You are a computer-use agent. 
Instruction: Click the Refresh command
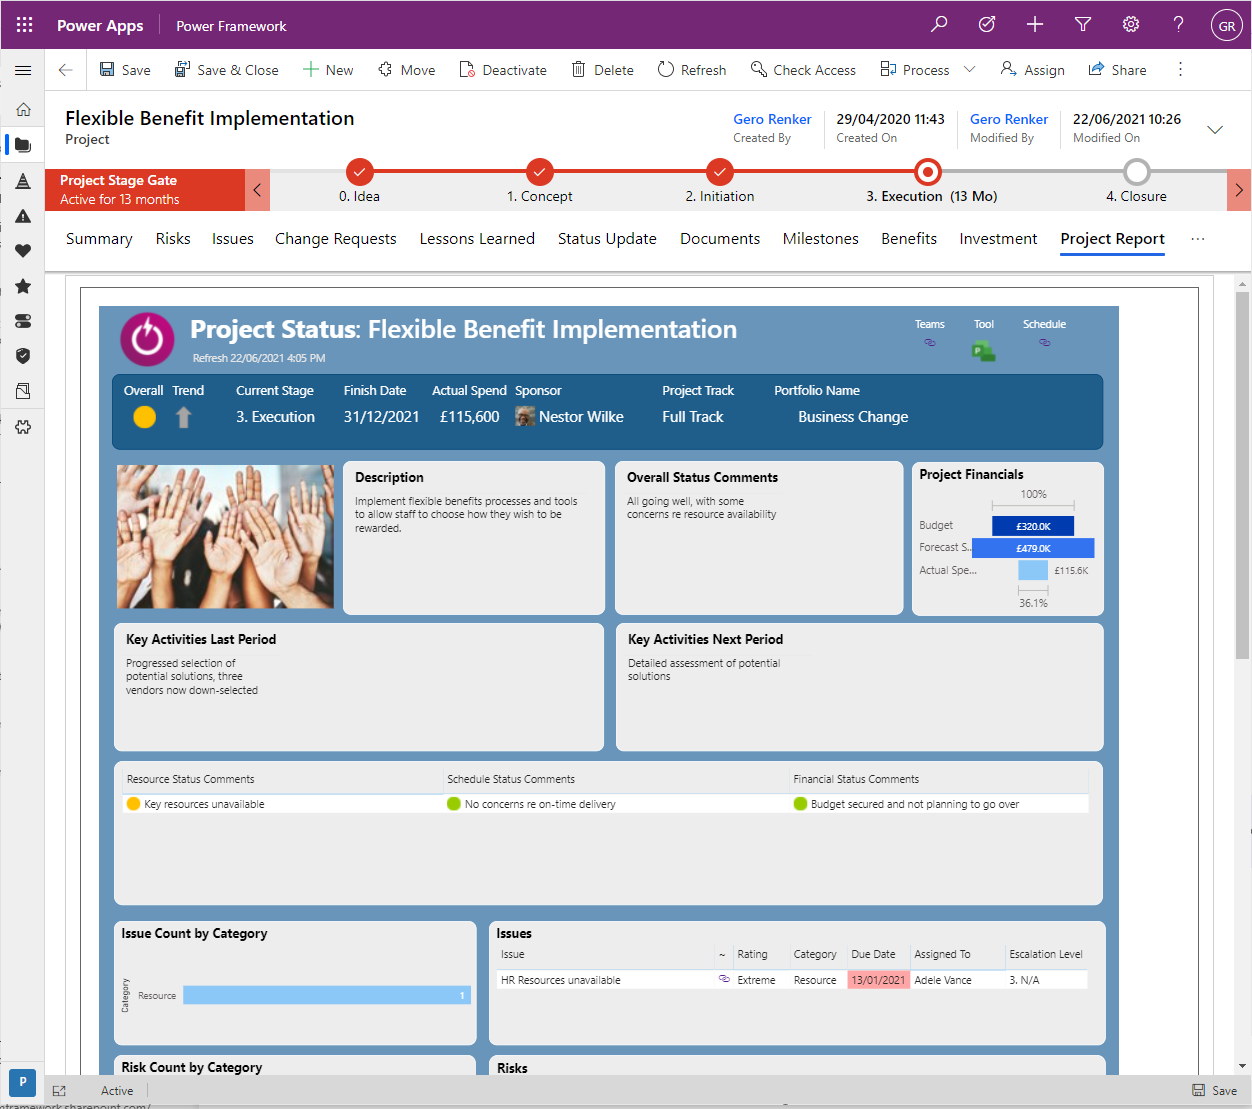[692, 70]
